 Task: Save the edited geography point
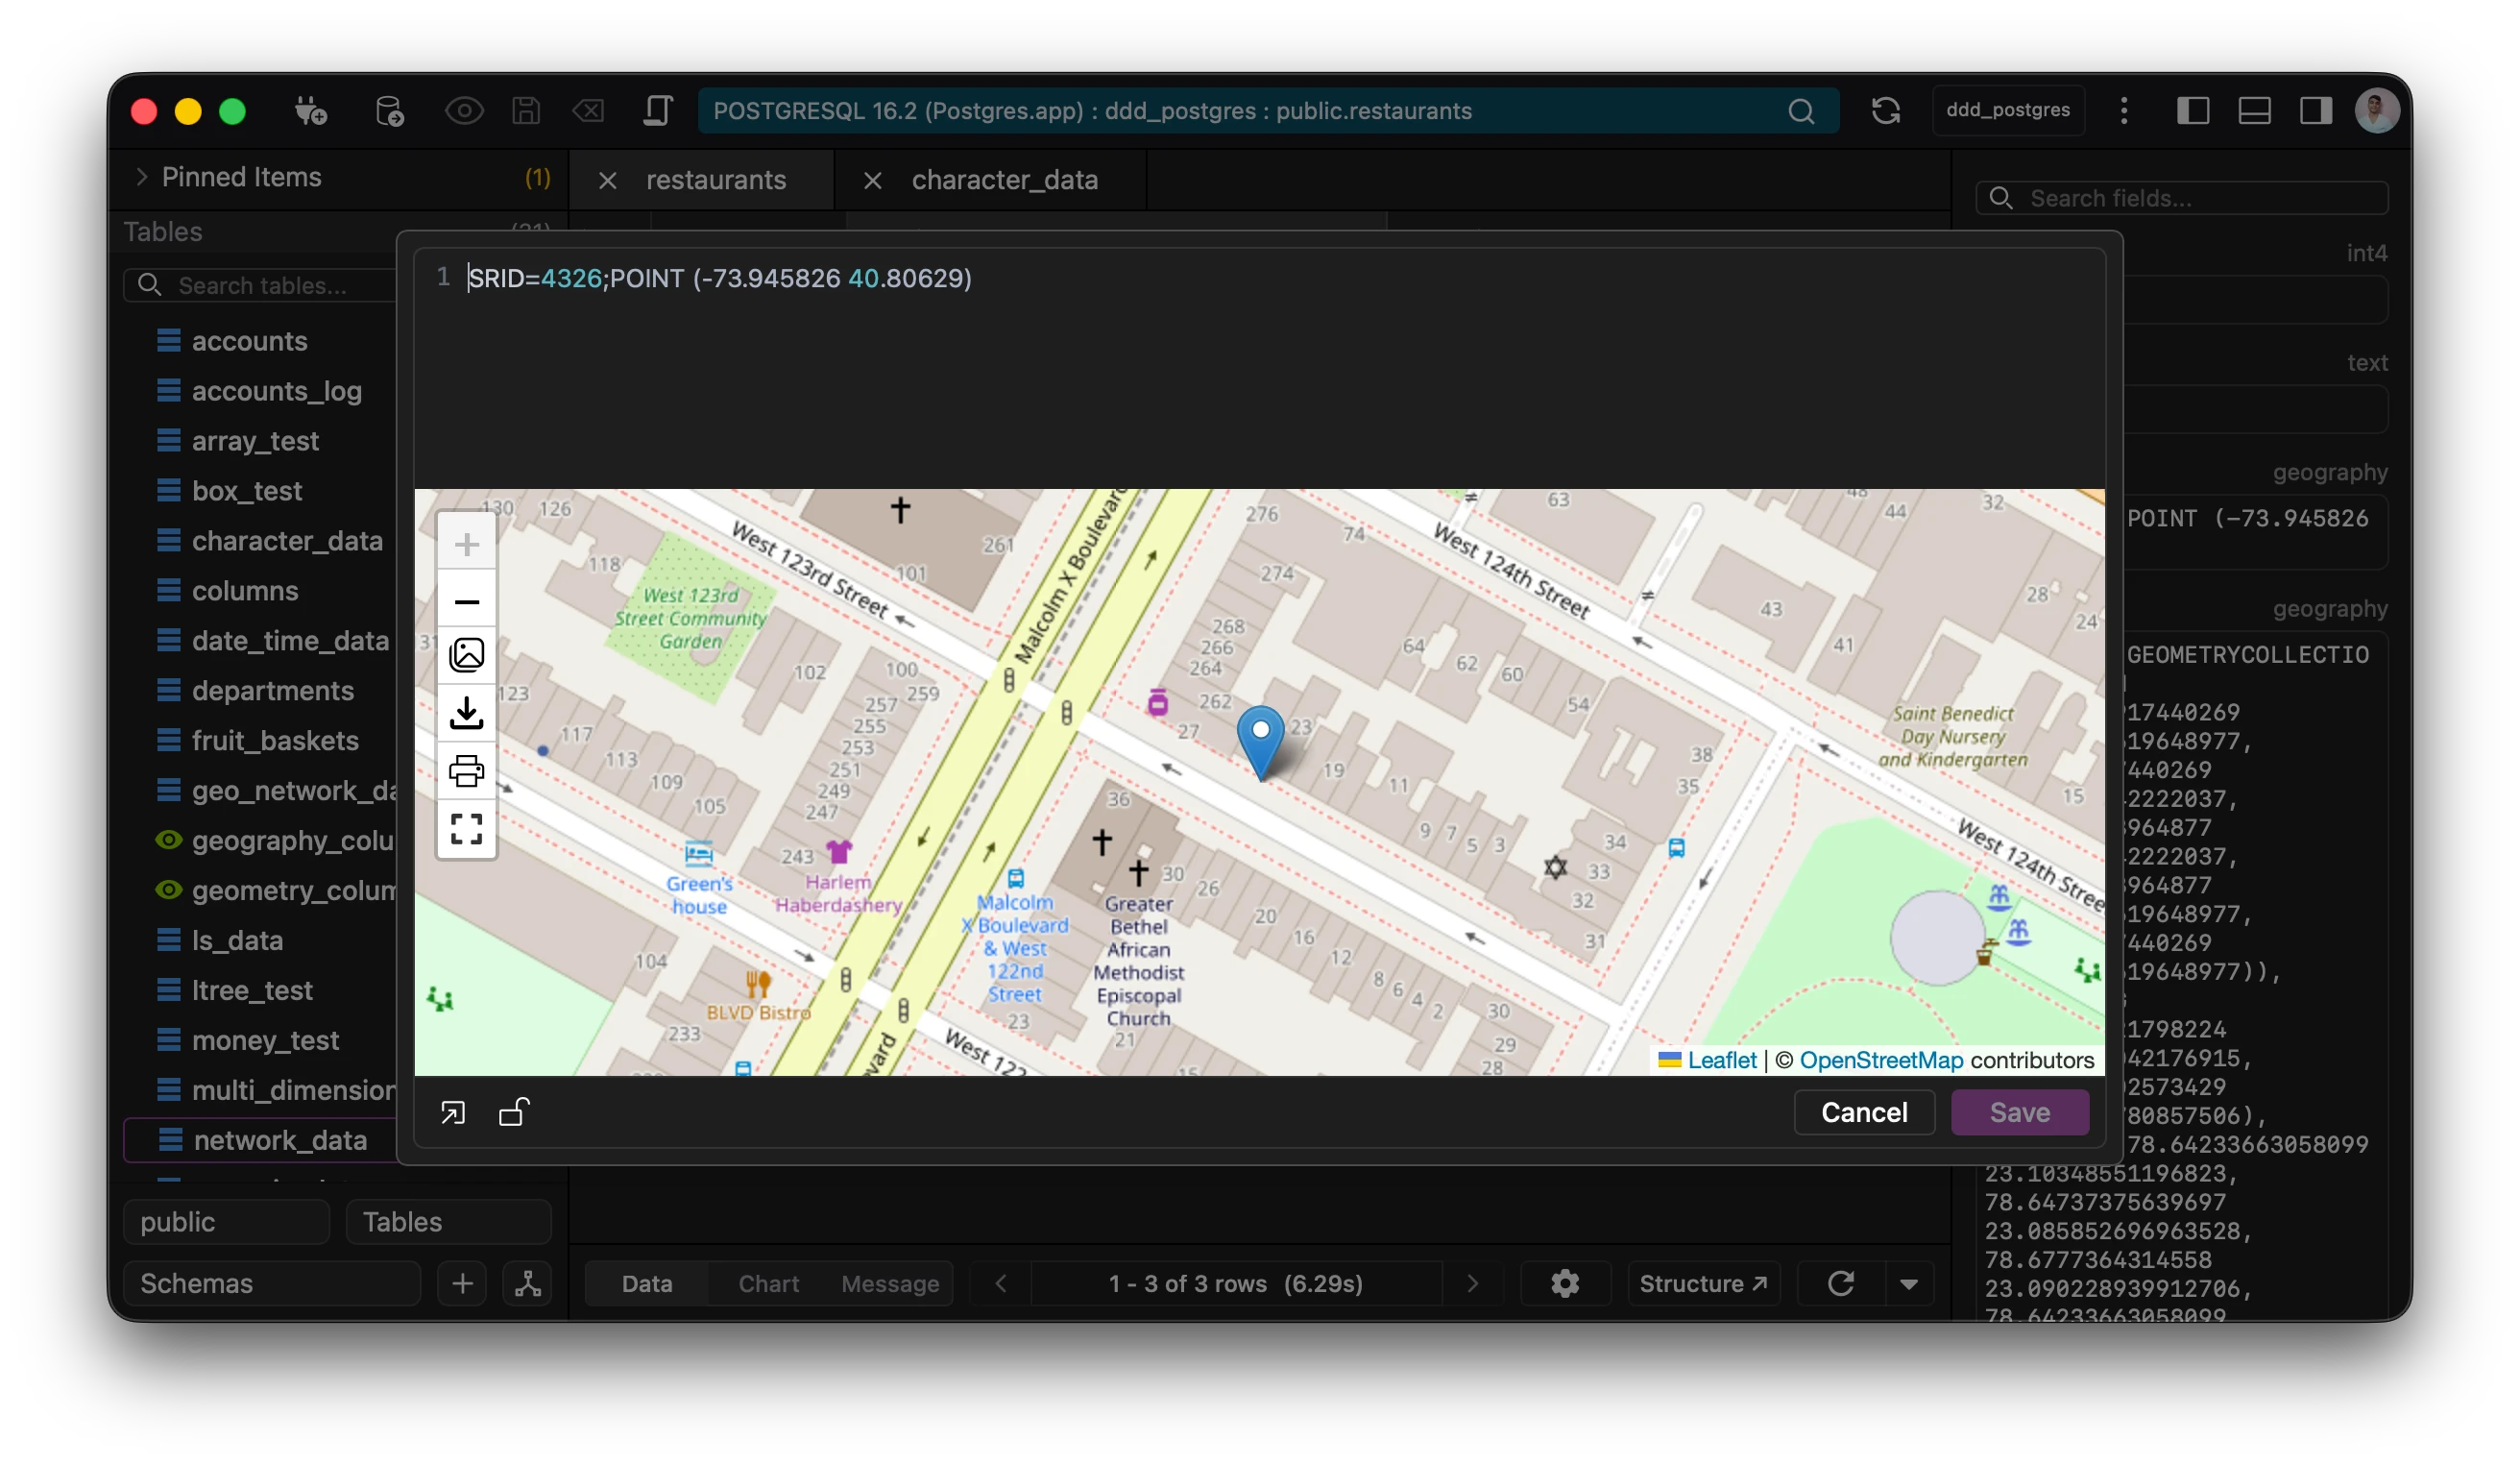coord(2019,1112)
